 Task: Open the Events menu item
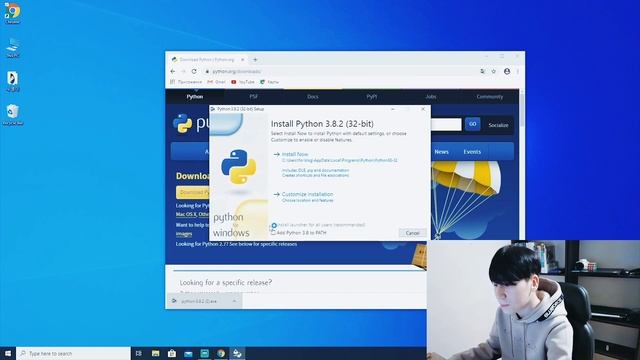(472, 152)
